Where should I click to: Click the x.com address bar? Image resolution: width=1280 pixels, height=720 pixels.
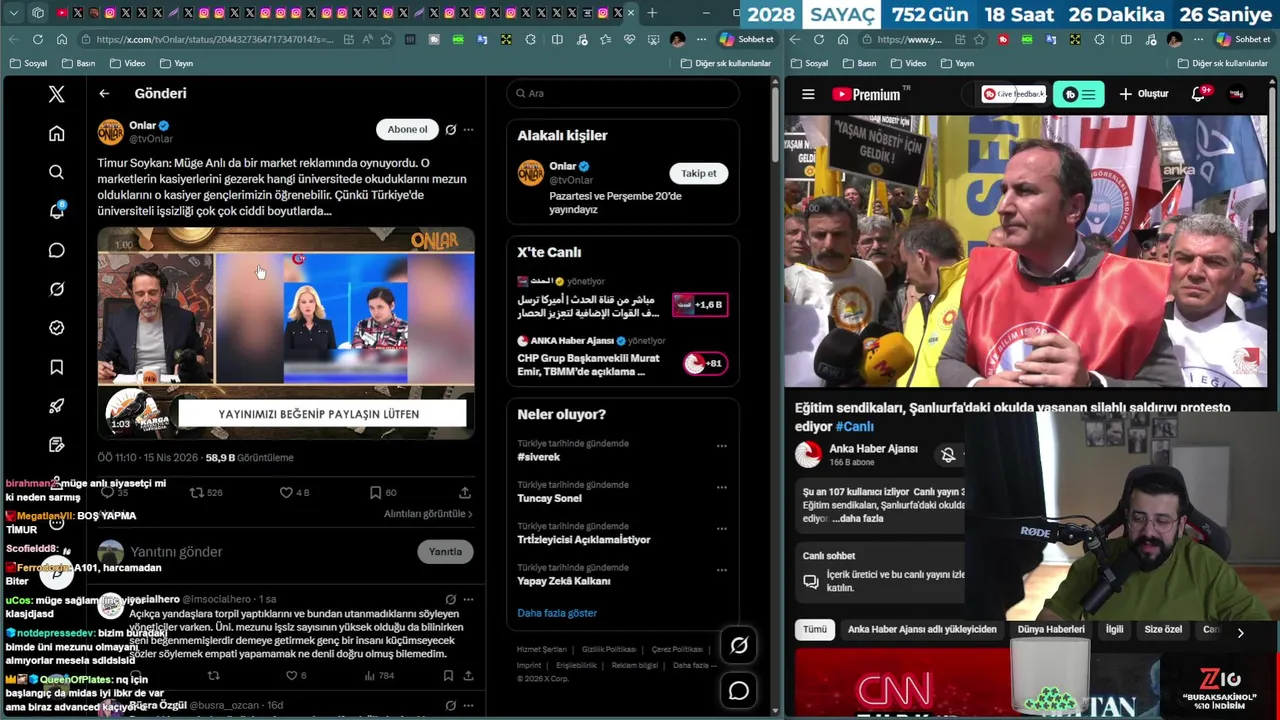pos(215,39)
